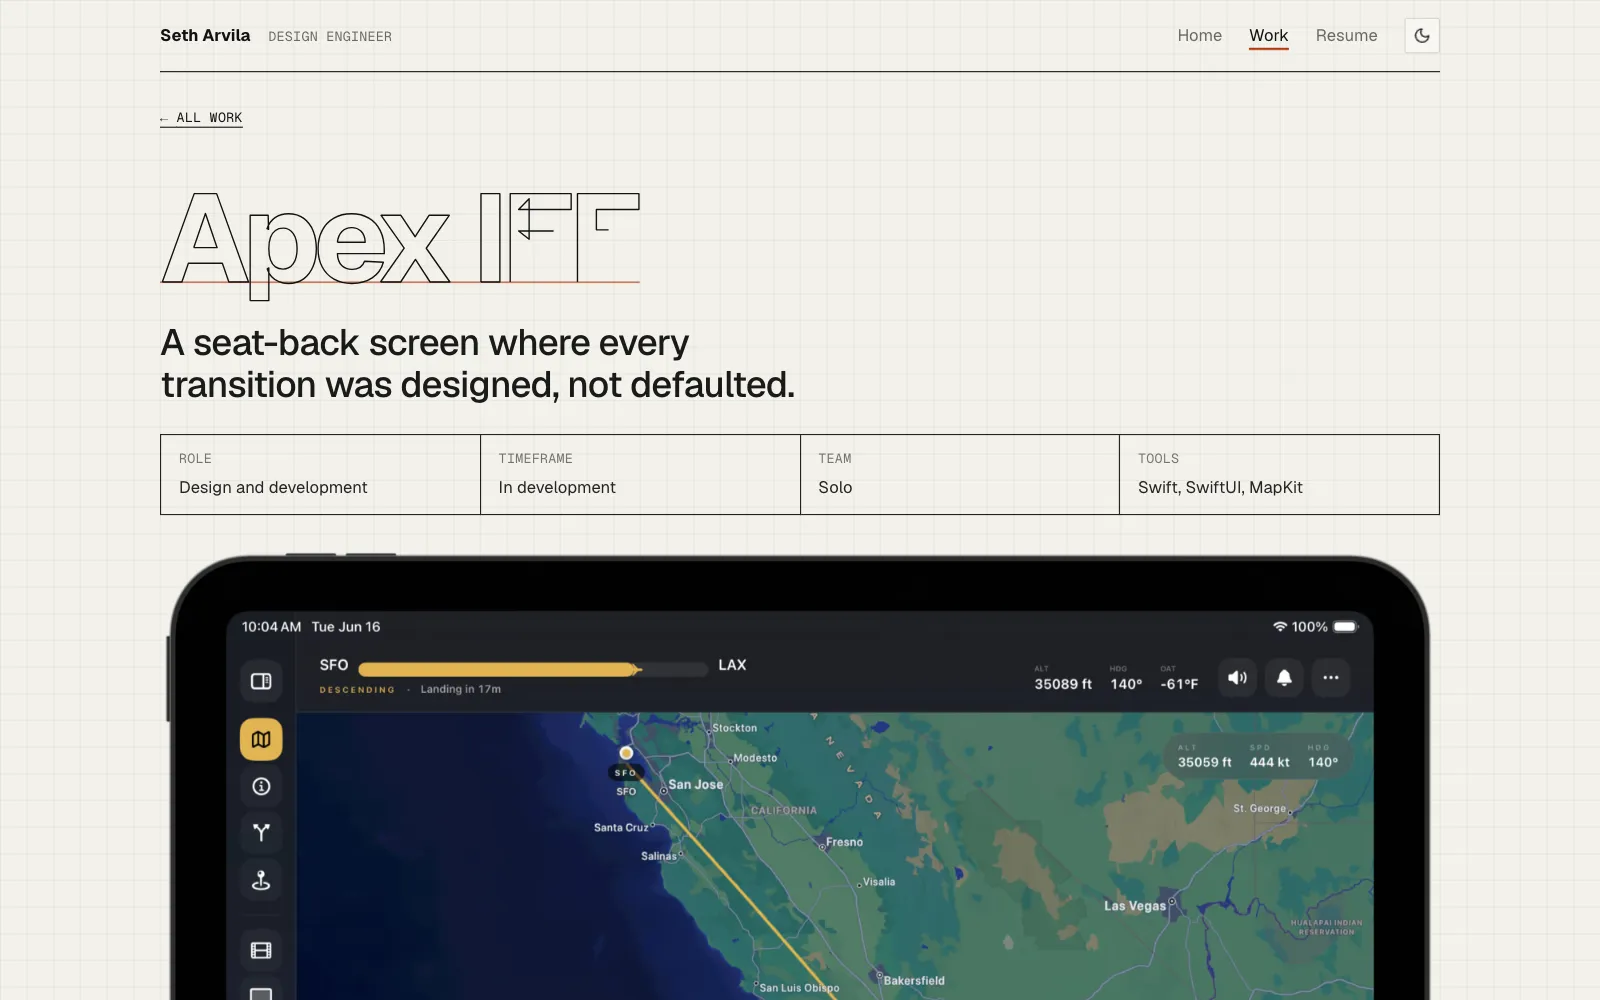Click the -61°F outside temperature value

pyautogui.click(x=1179, y=684)
